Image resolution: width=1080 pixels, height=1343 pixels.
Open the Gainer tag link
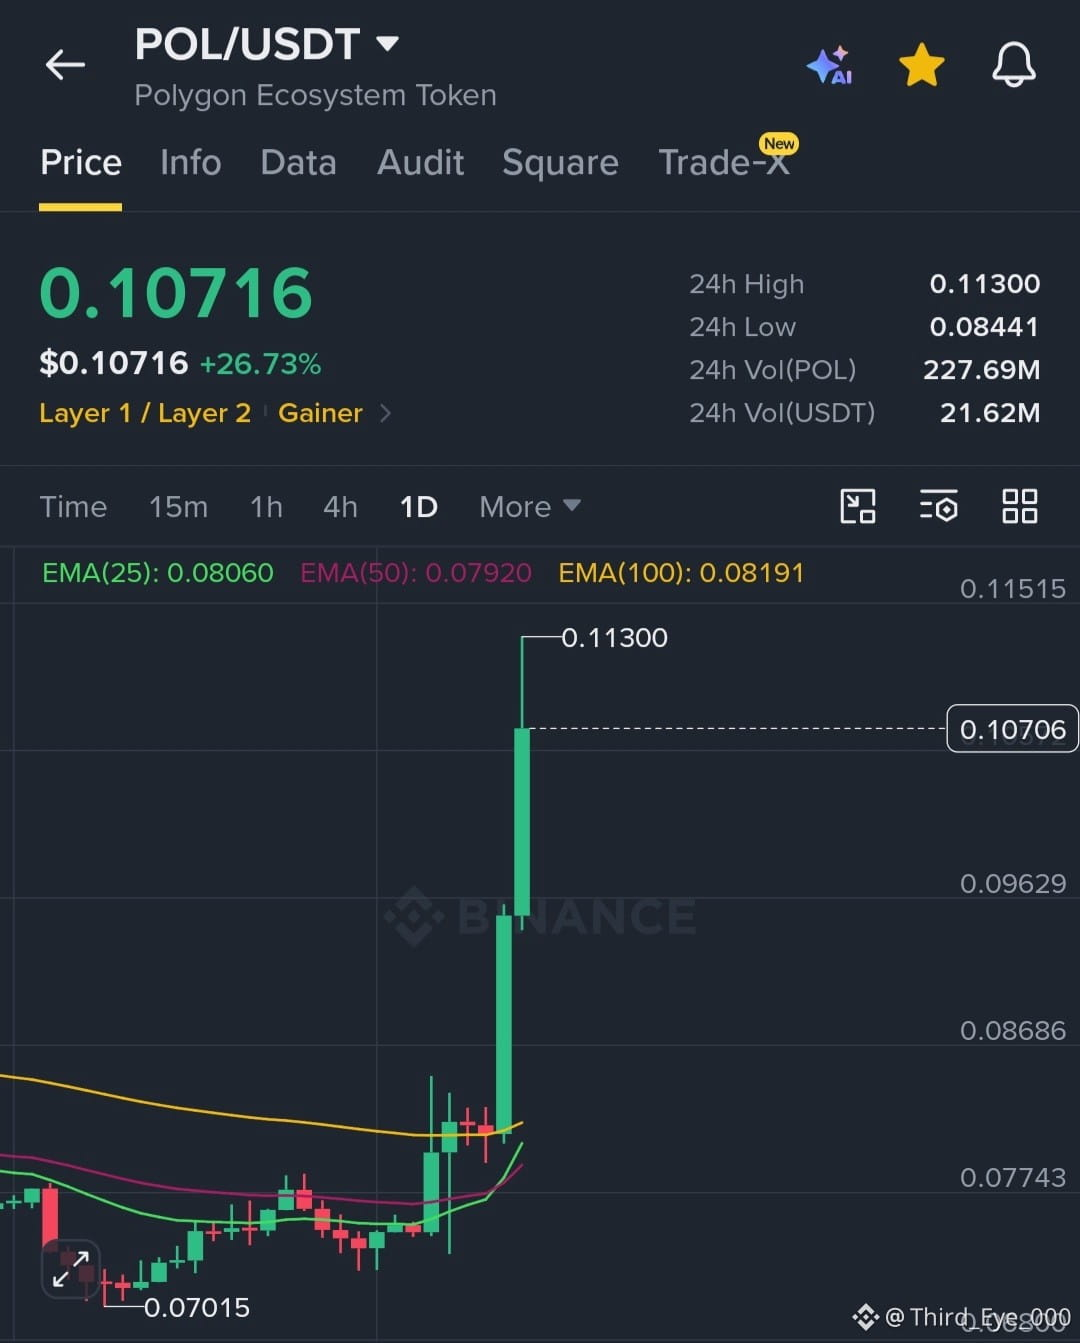click(x=320, y=413)
